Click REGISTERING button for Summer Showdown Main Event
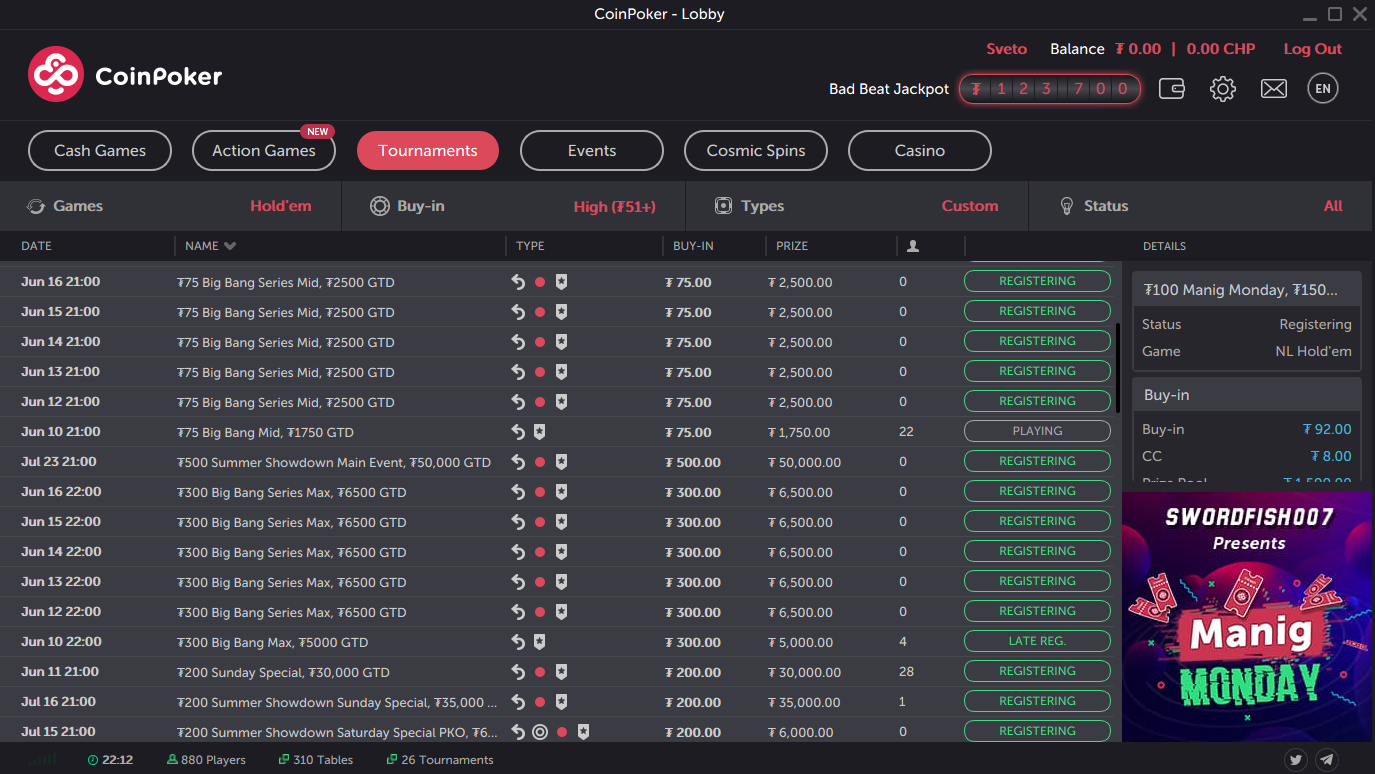Screen dimensions: 1375x774 click(1037, 461)
